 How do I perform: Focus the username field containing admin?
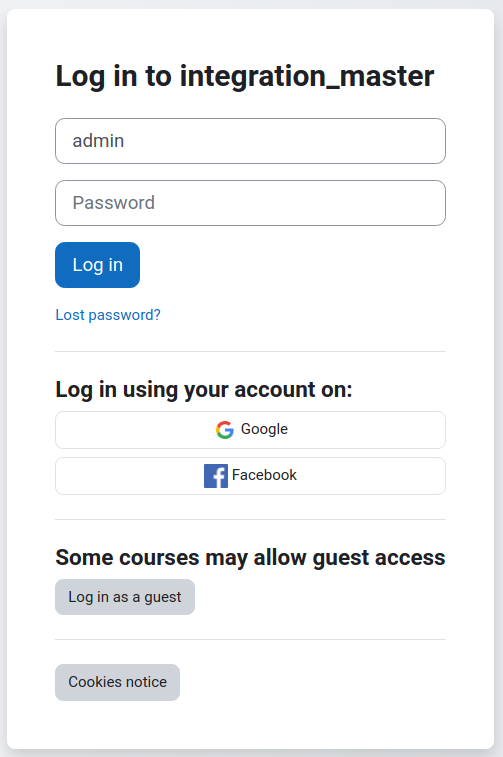pos(250,141)
